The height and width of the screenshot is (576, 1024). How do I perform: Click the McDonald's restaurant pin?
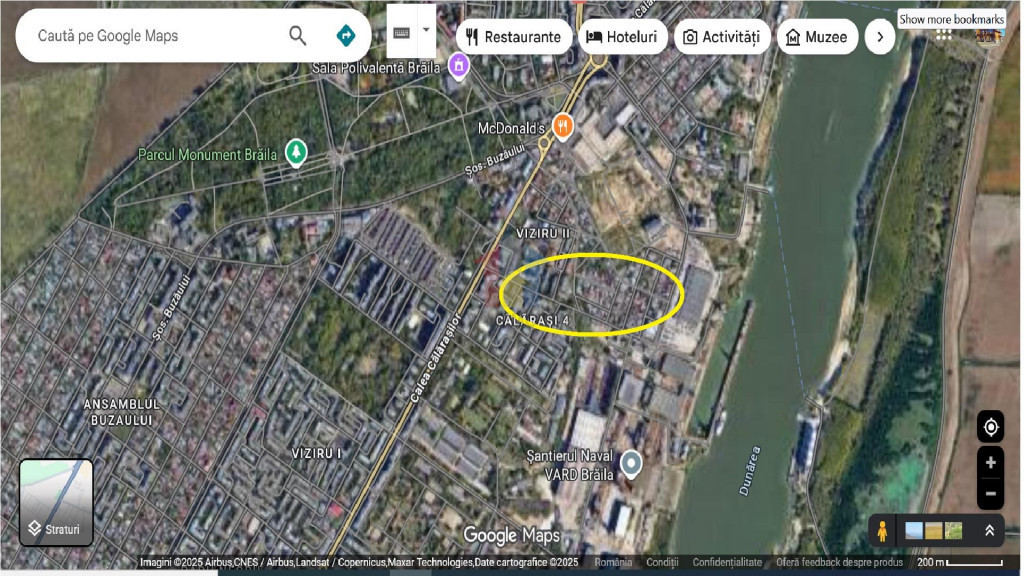tap(563, 127)
